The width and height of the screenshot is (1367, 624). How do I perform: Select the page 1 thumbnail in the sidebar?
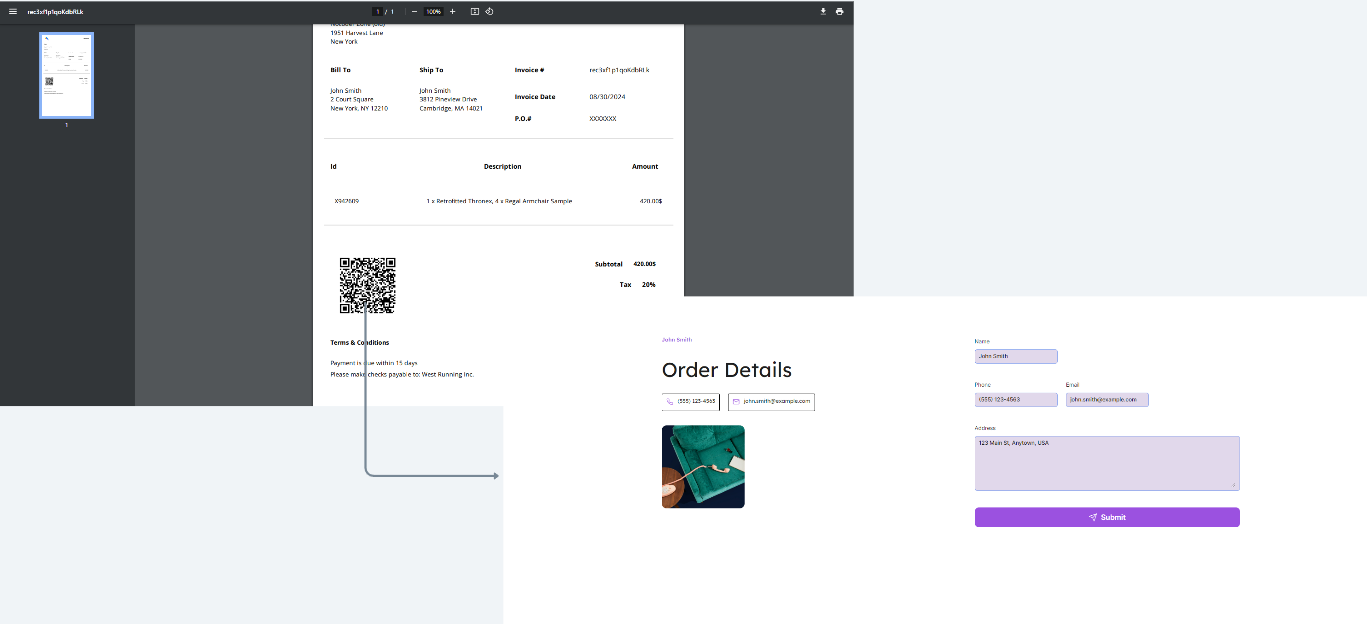pos(67,75)
